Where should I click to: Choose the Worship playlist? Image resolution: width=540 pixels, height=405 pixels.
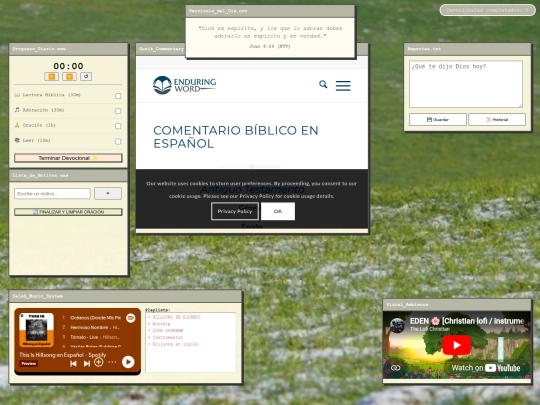pyautogui.click(x=162, y=324)
